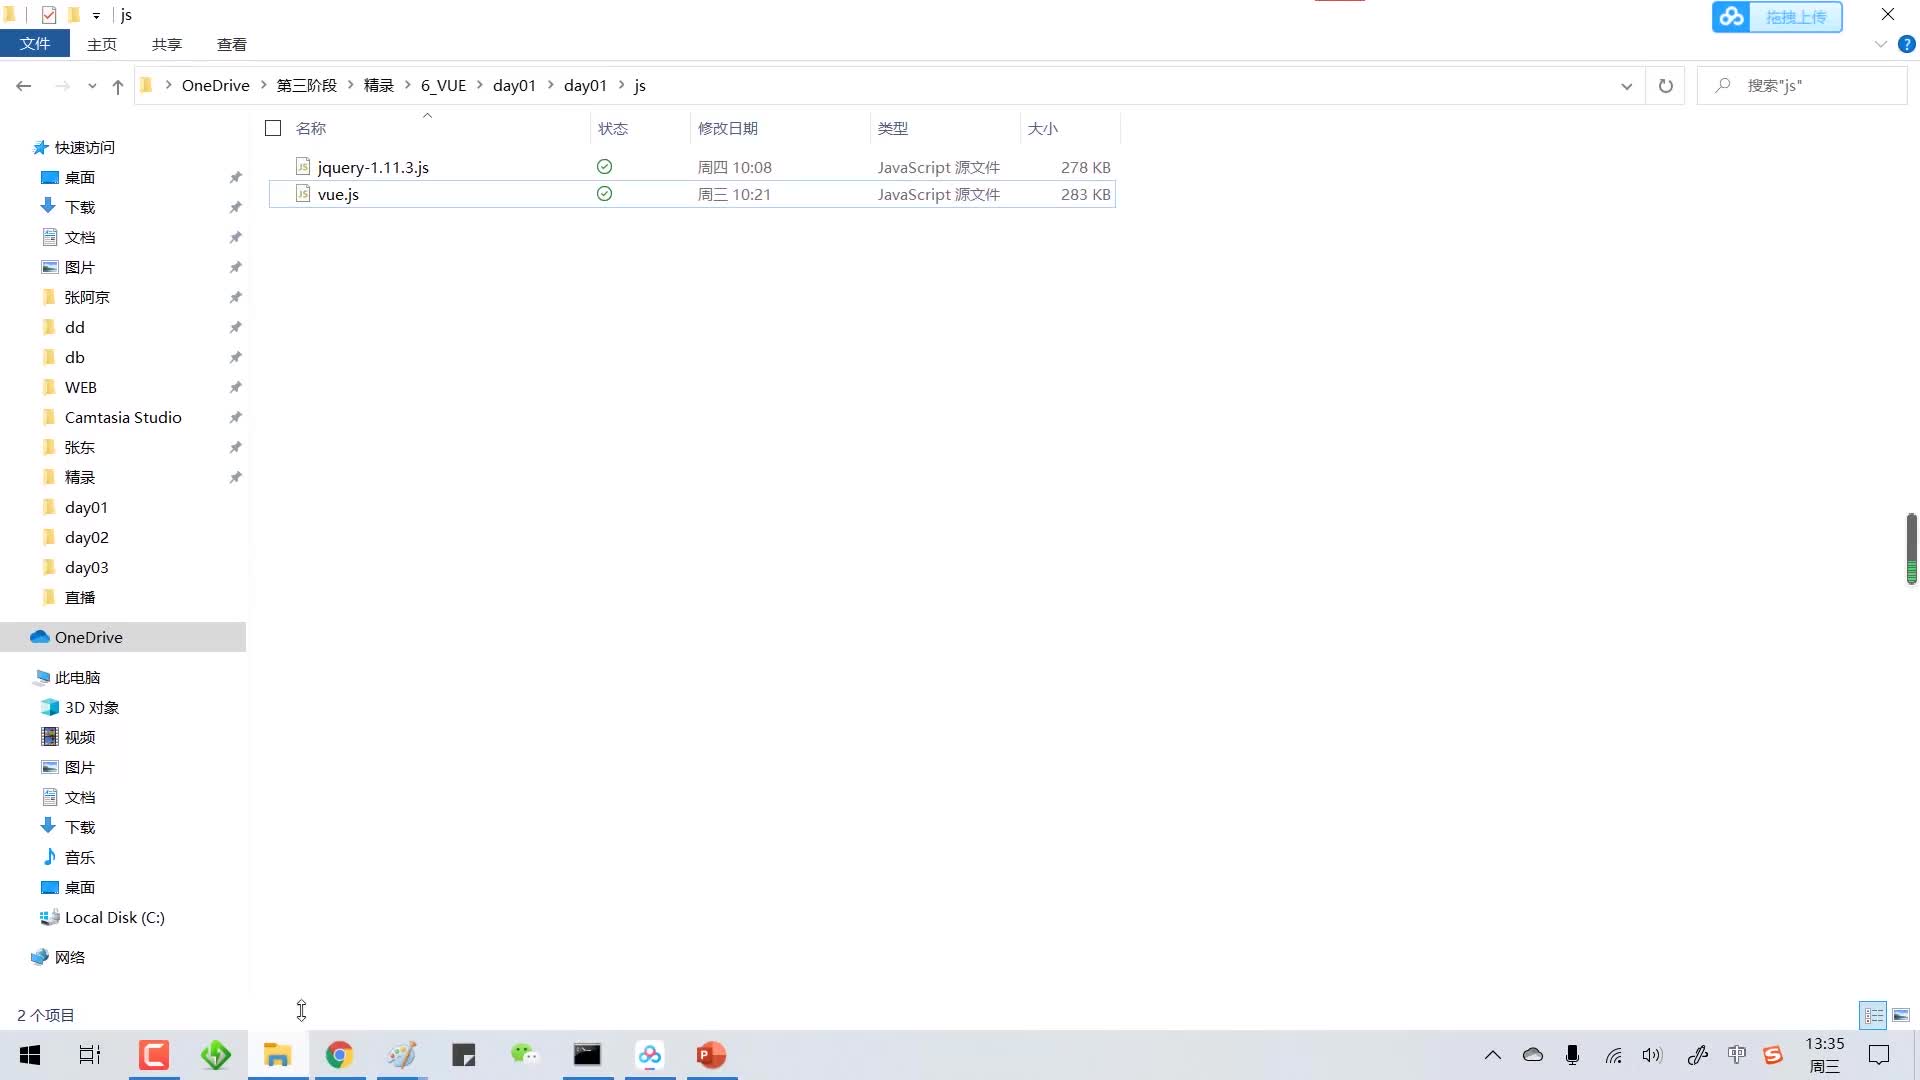Expand chevron after OneDrive in breadcrumb
Screen dimensions: 1920x1080
(264, 85)
